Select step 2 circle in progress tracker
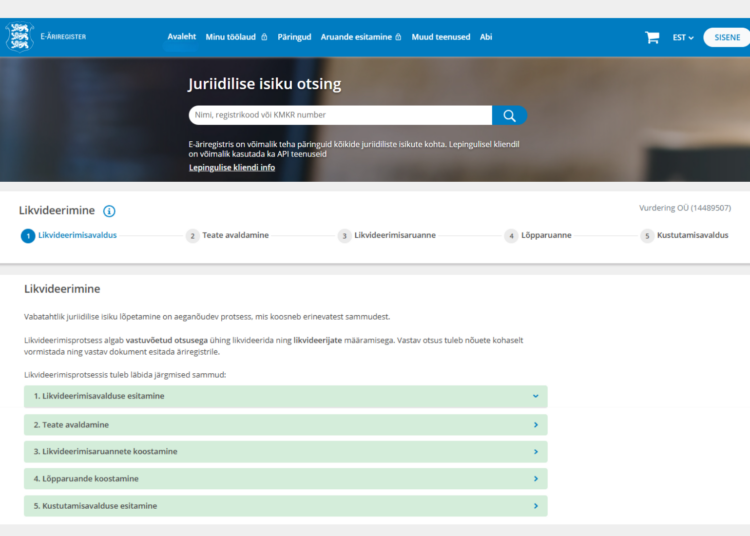The image size is (750, 536). coord(192,236)
